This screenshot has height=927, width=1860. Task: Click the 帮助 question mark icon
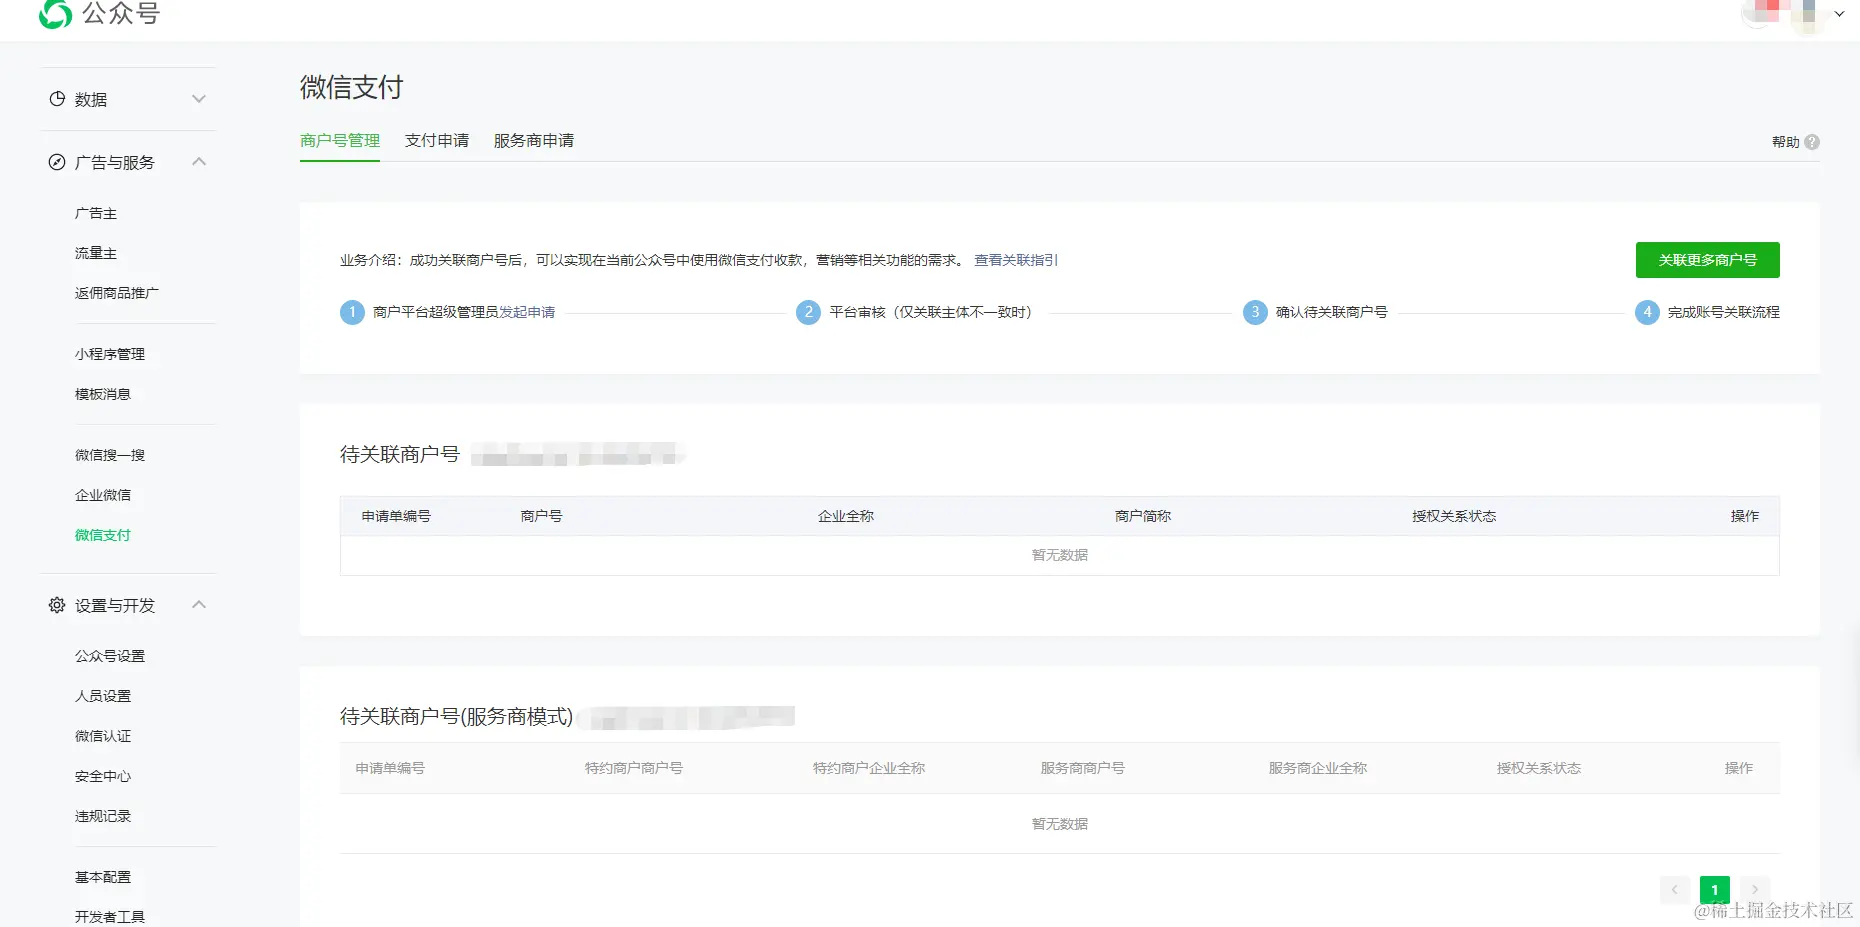(x=1812, y=142)
